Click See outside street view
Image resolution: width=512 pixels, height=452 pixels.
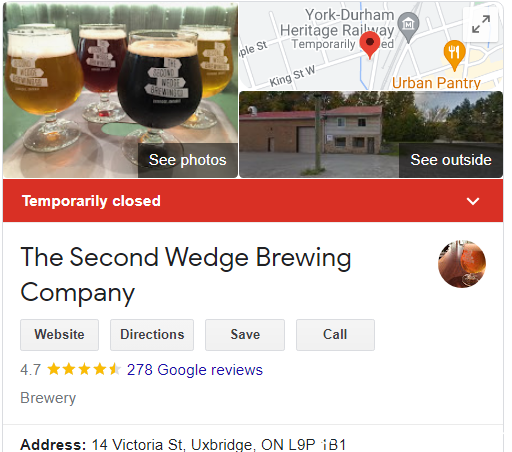(x=451, y=160)
